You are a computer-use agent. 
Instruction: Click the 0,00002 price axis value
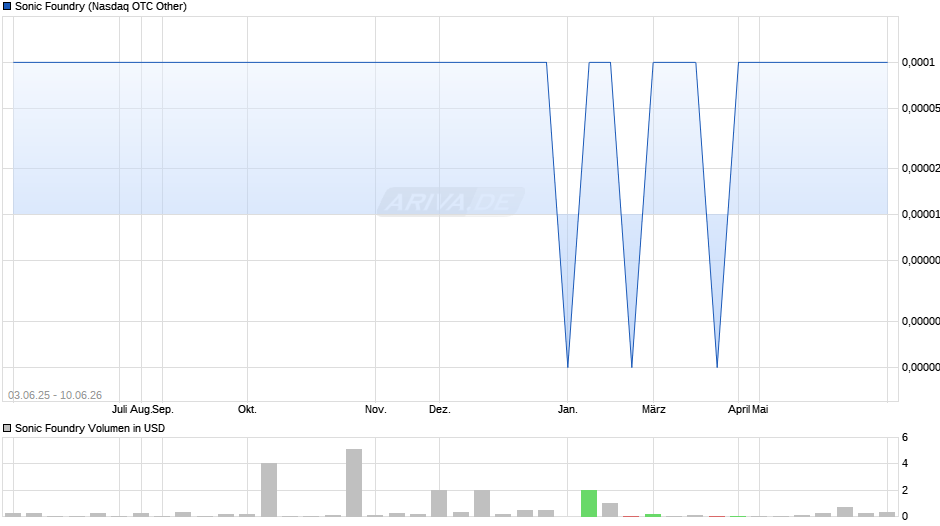tap(921, 169)
